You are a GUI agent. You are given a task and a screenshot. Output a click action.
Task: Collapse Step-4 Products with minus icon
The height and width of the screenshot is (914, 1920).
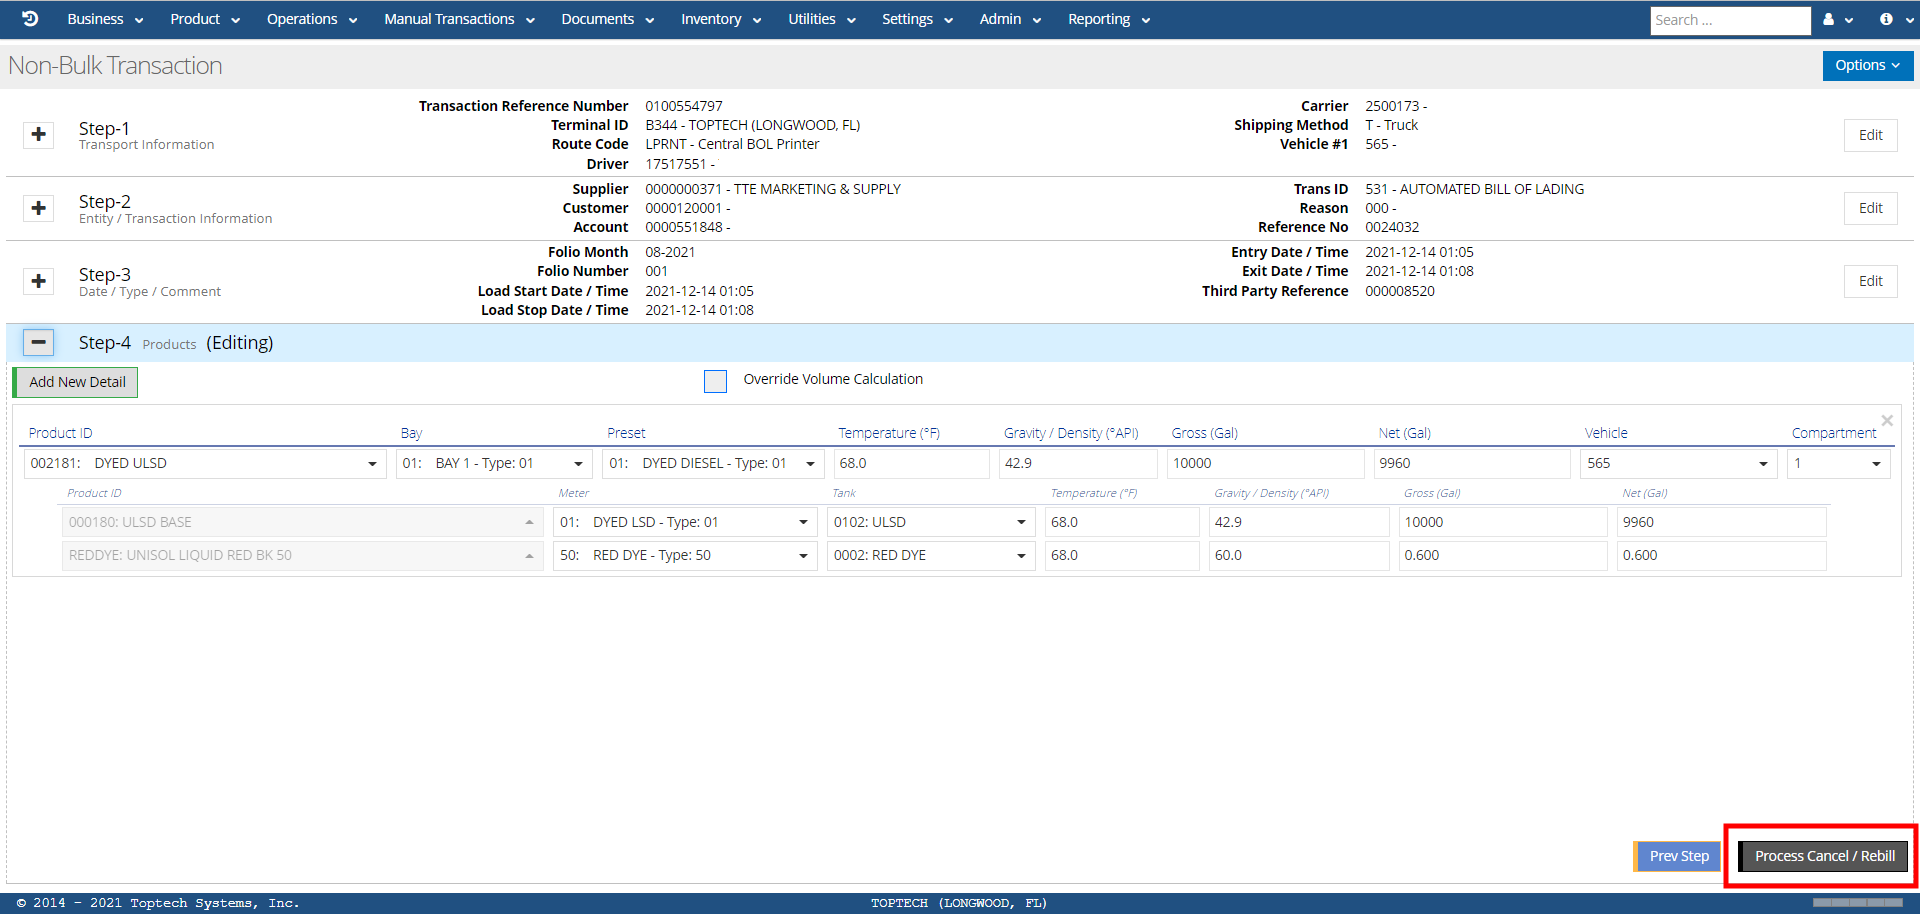(39, 342)
